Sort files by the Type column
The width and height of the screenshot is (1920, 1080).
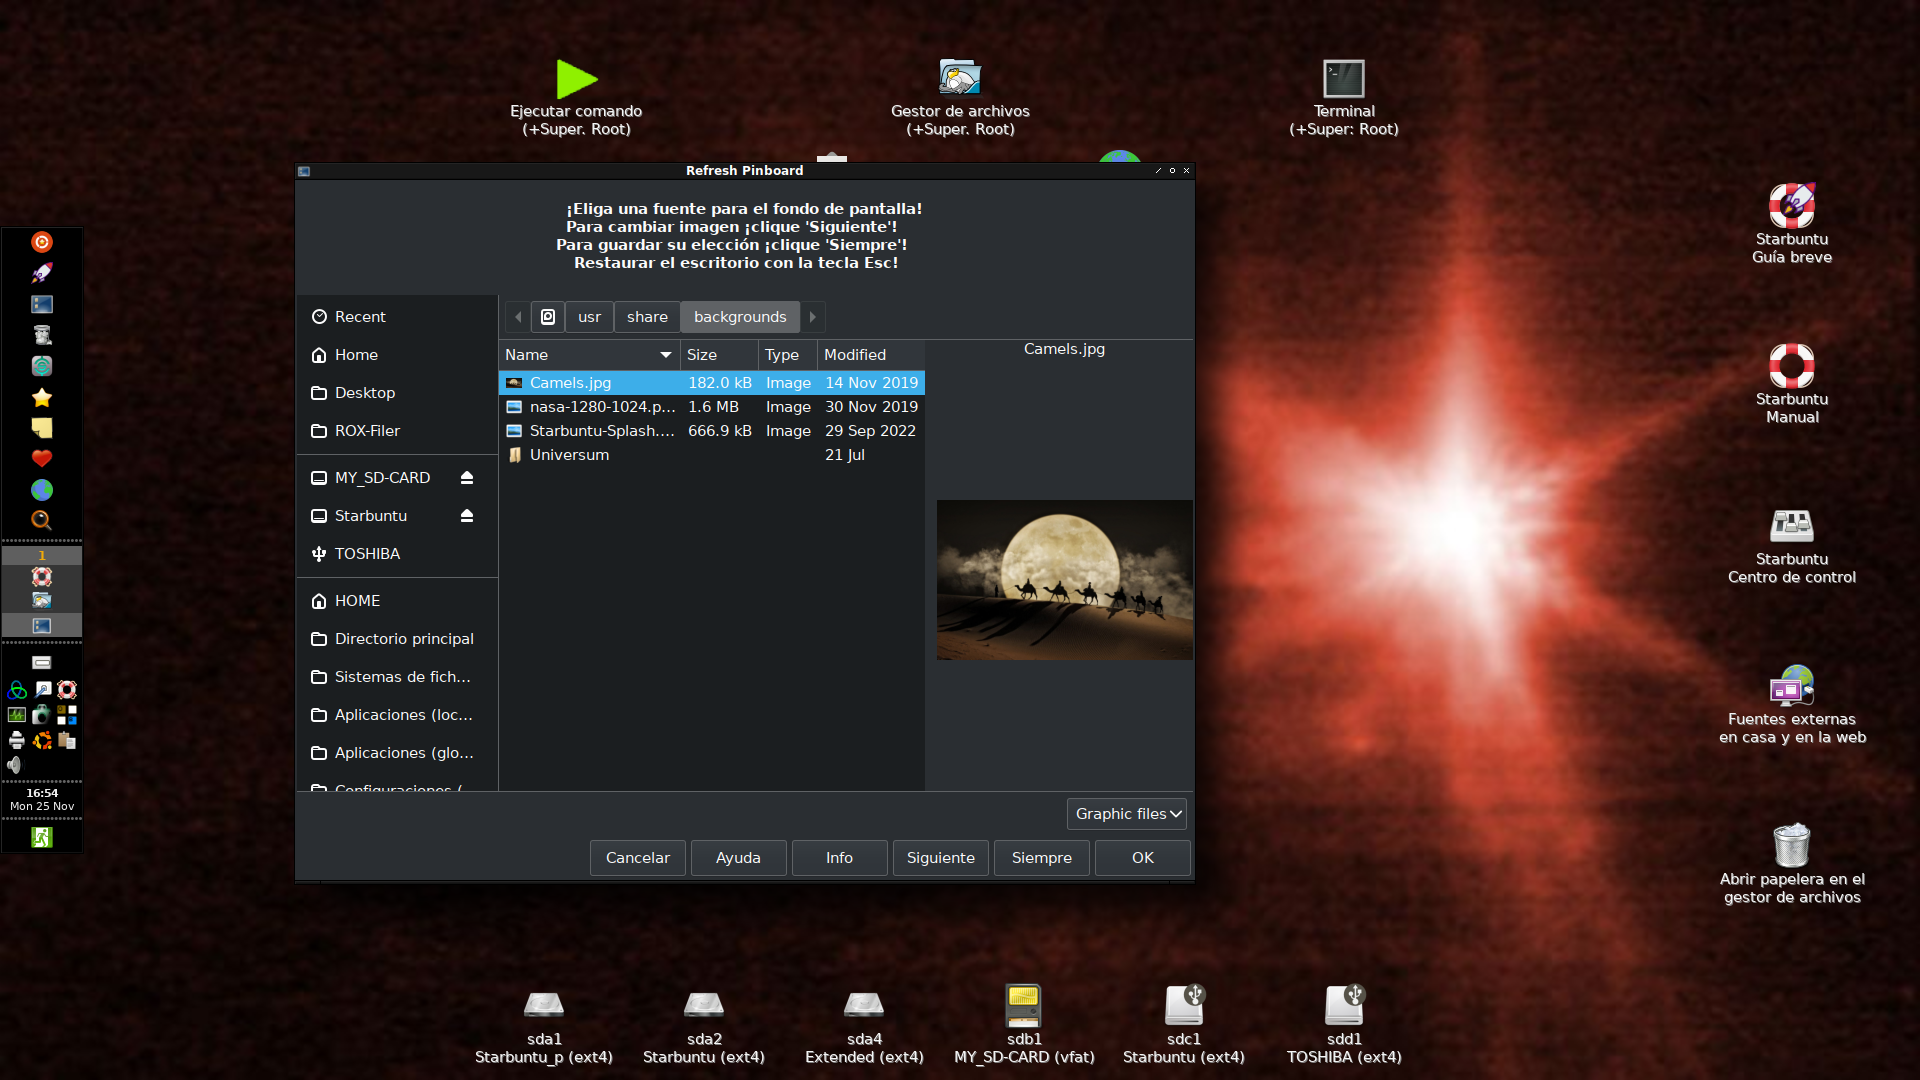click(x=788, y=355)
